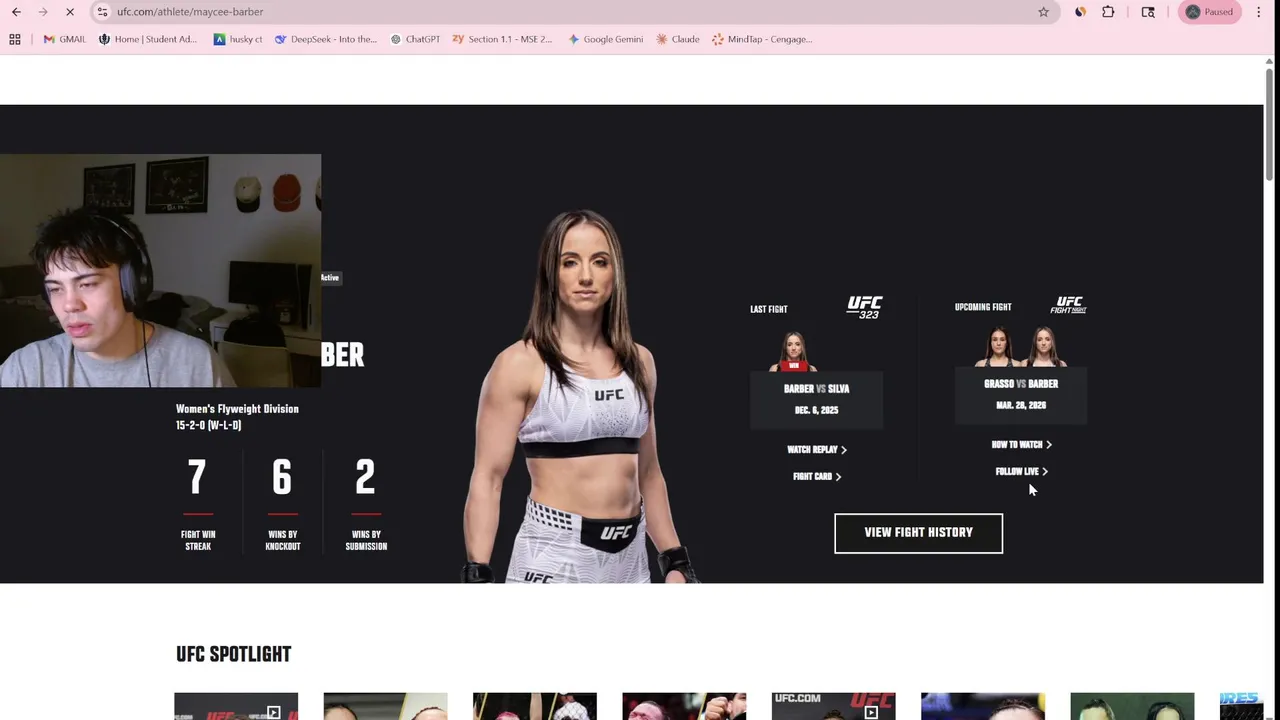Click the Watch Replay link
Image resolution: width=1280 pixels, height=720 pixels.
pos(817,450)
